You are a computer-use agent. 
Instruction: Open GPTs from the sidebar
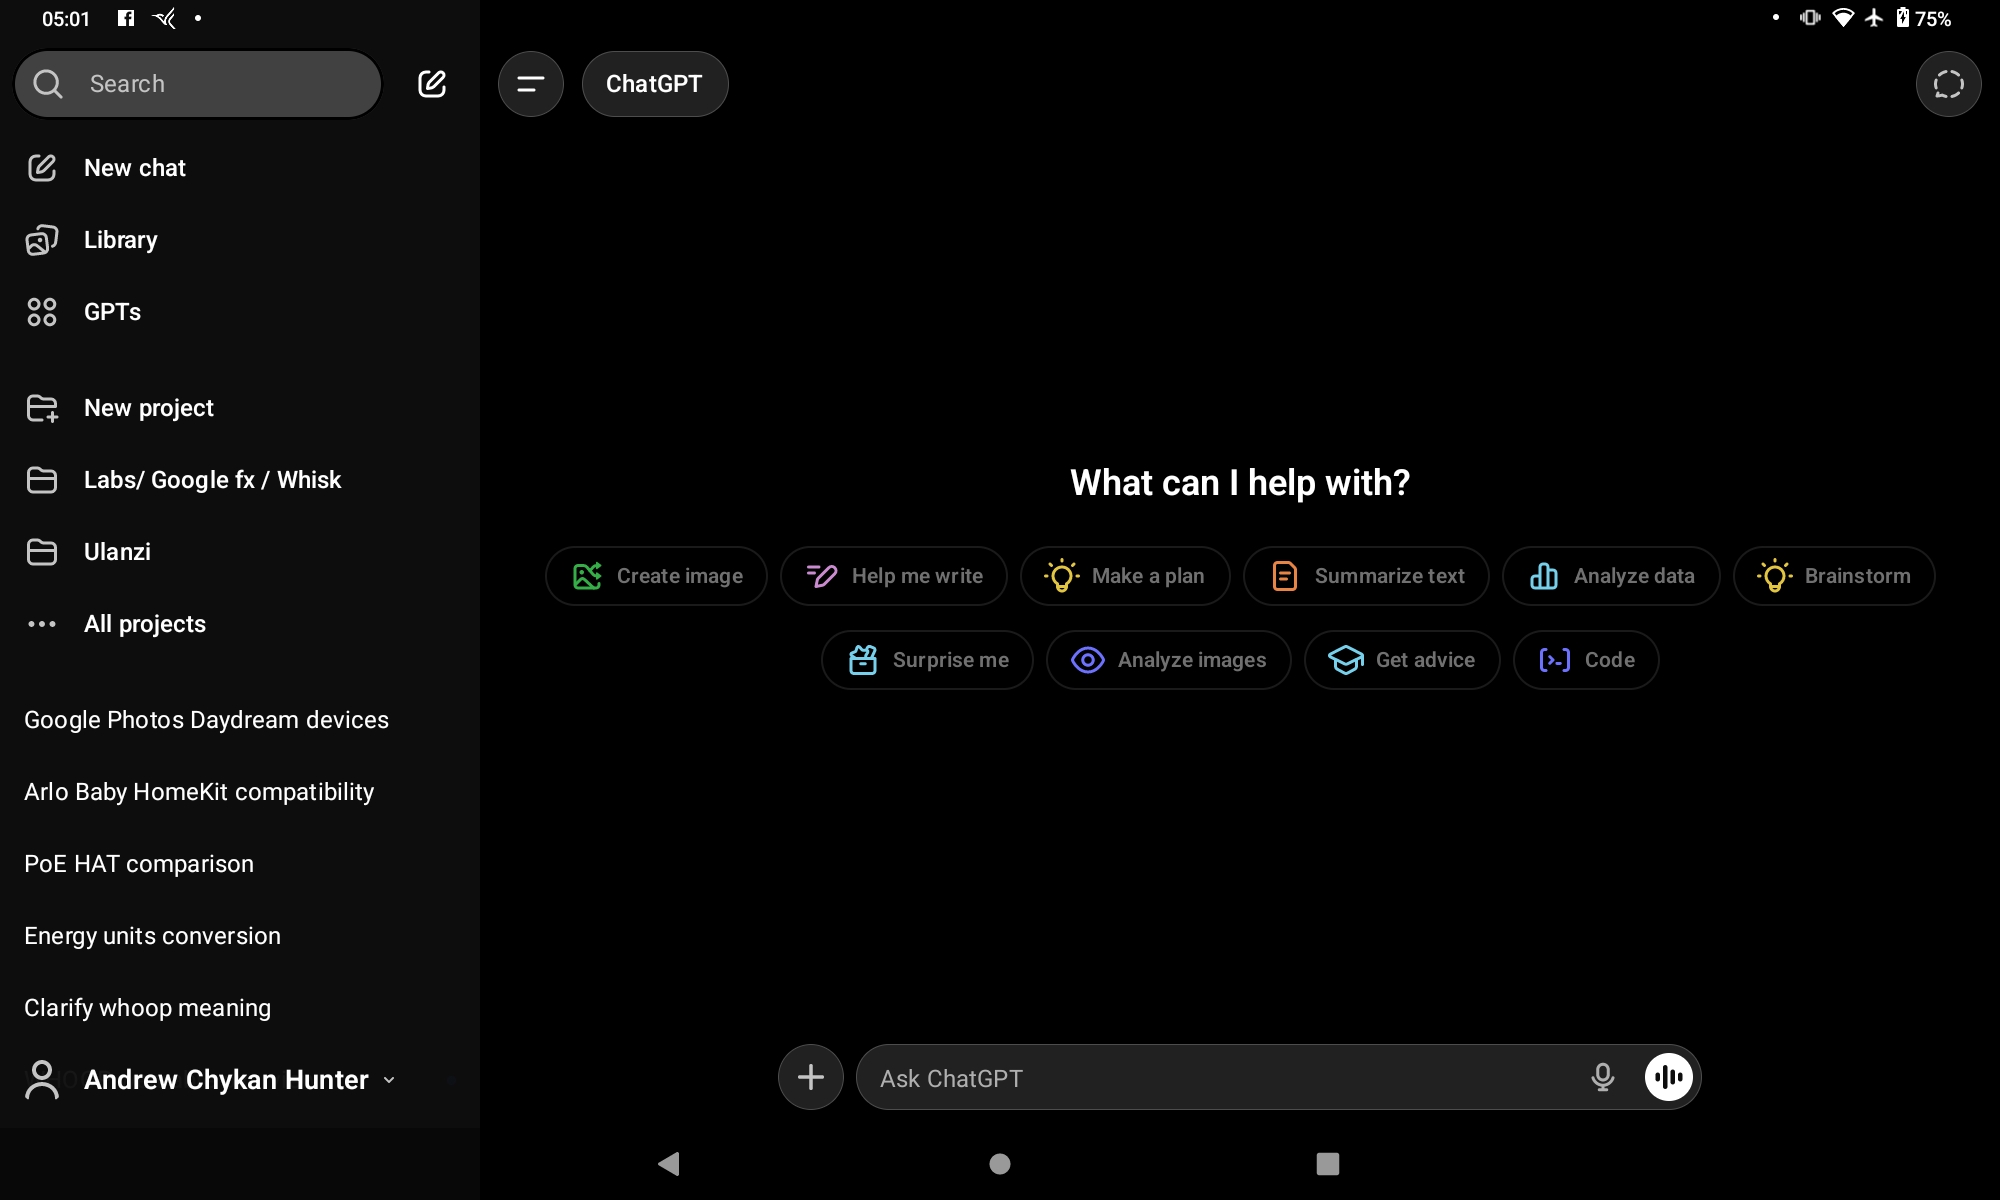(112, 312)
